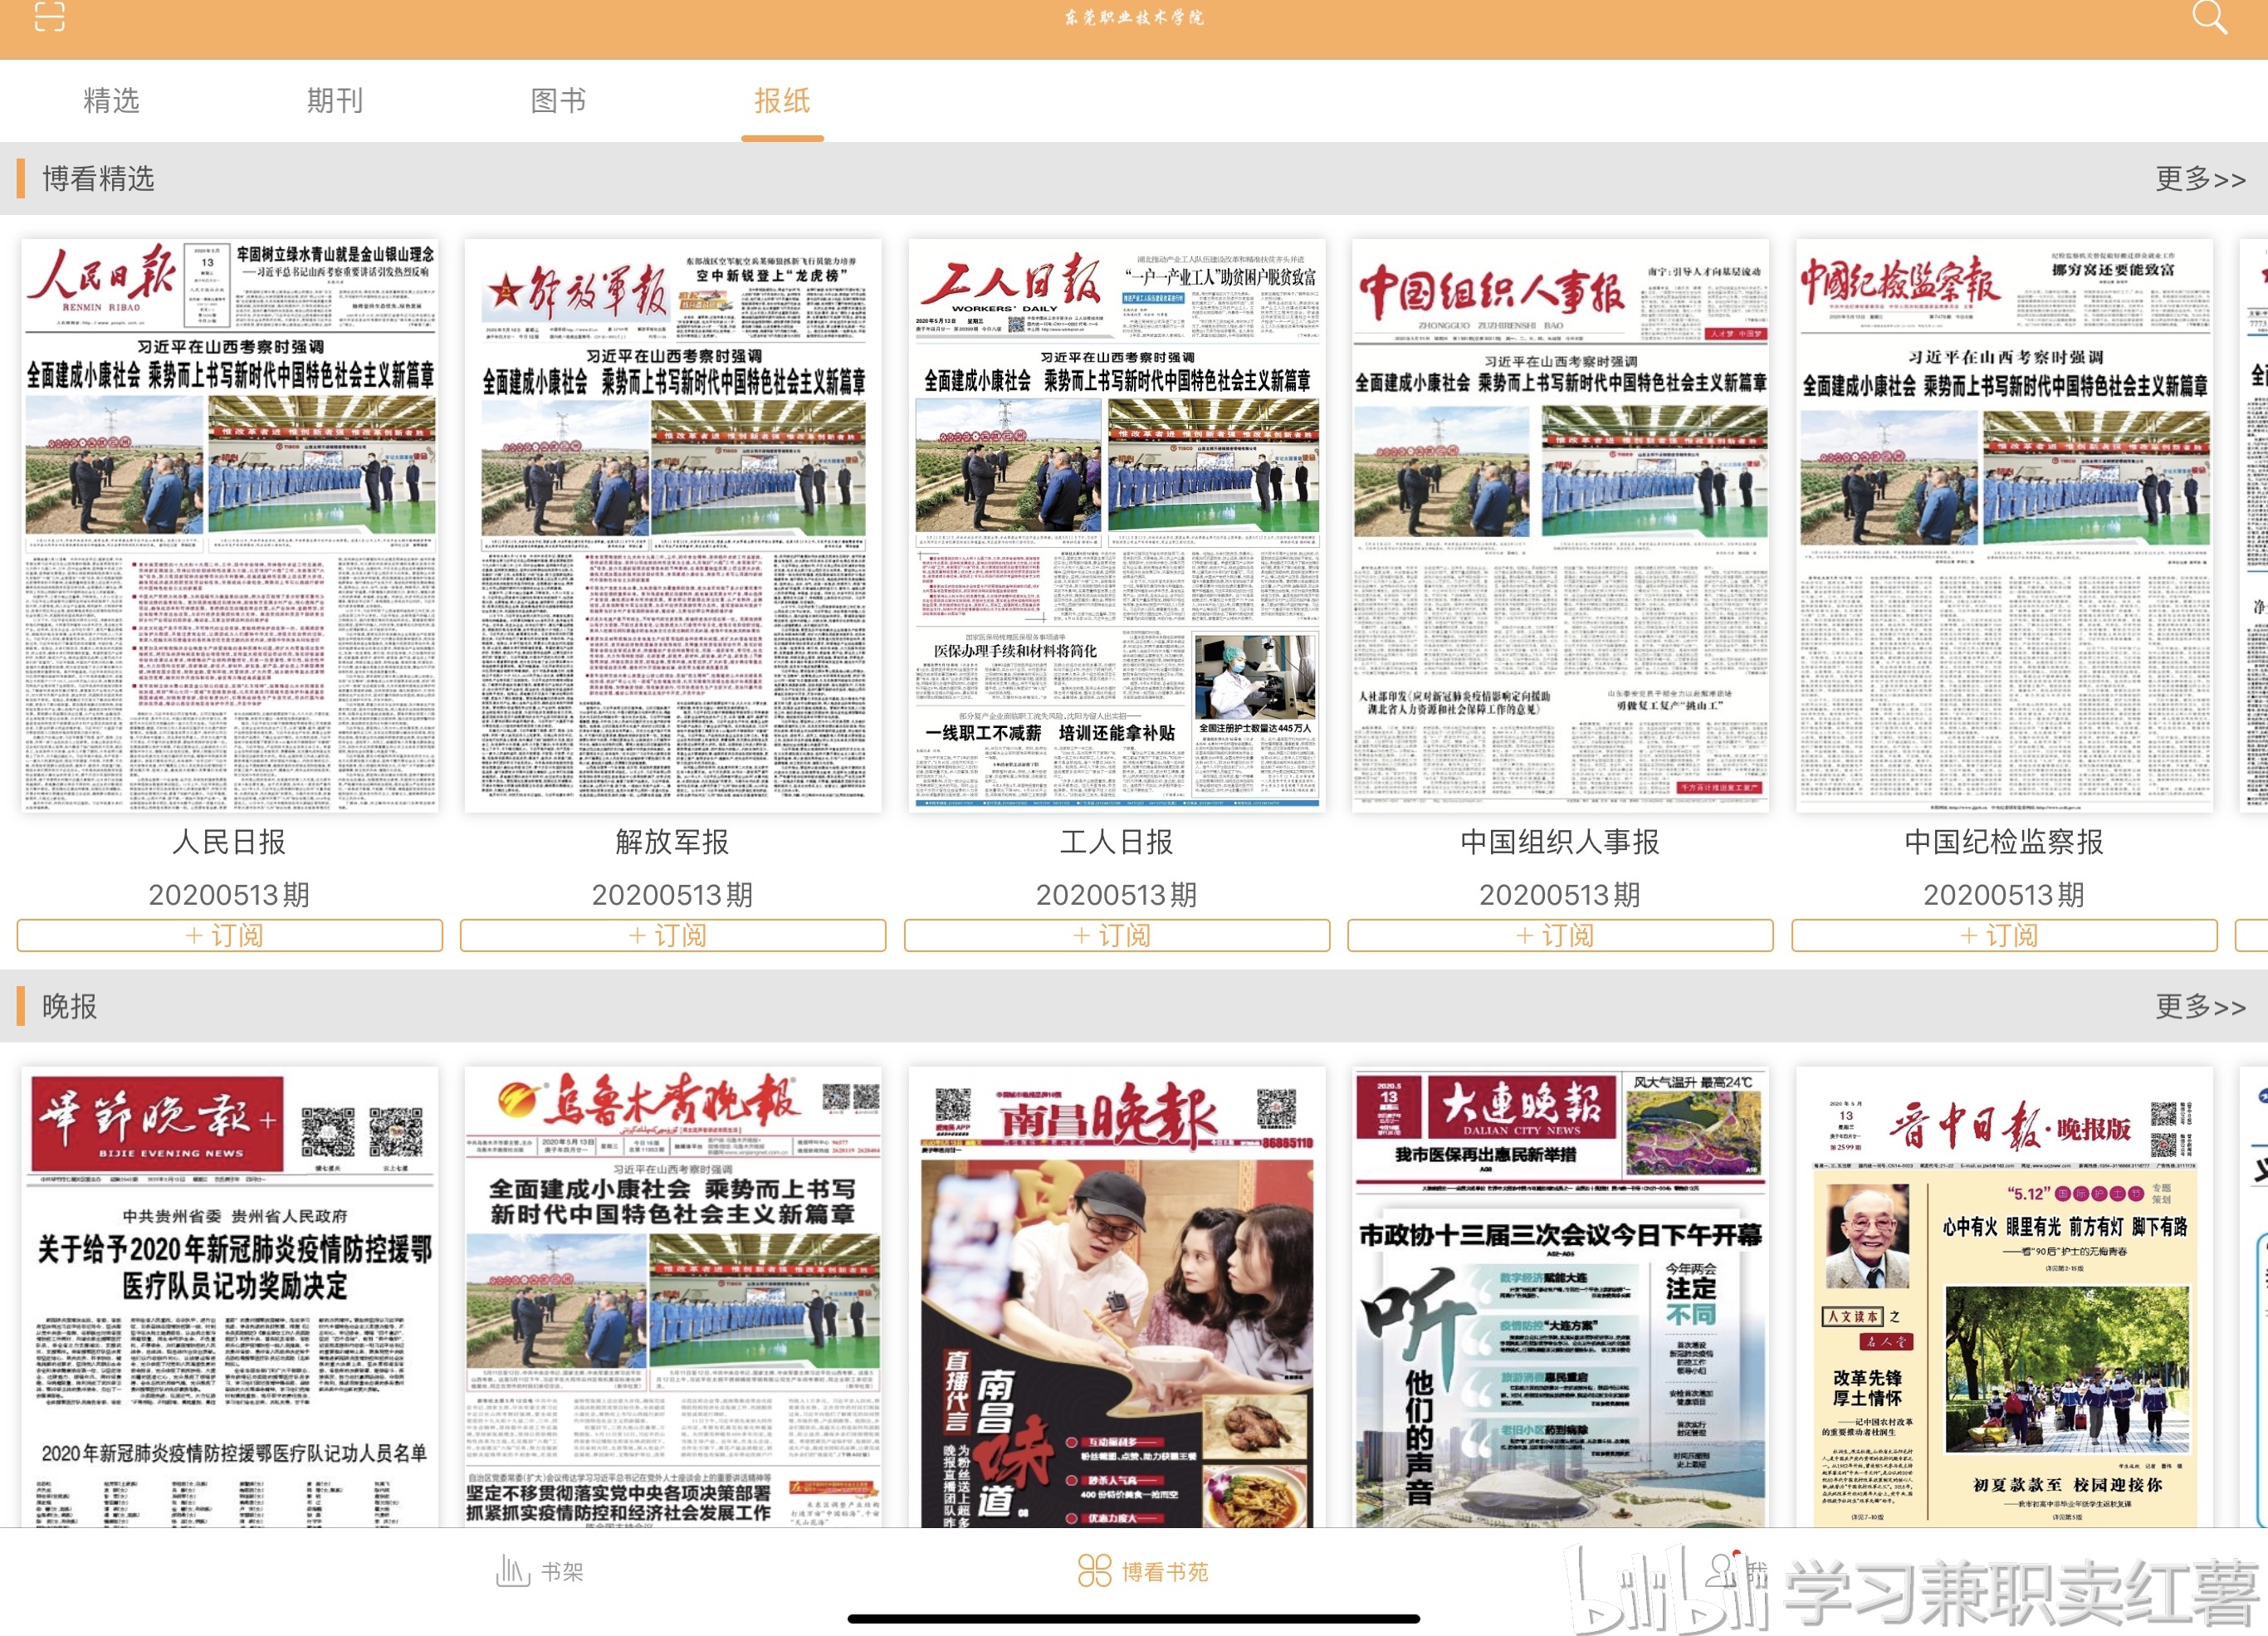The image size is (2268, 1636).
Task: Click 20200513期 under 人民日报
Action: tap(229, 895)
